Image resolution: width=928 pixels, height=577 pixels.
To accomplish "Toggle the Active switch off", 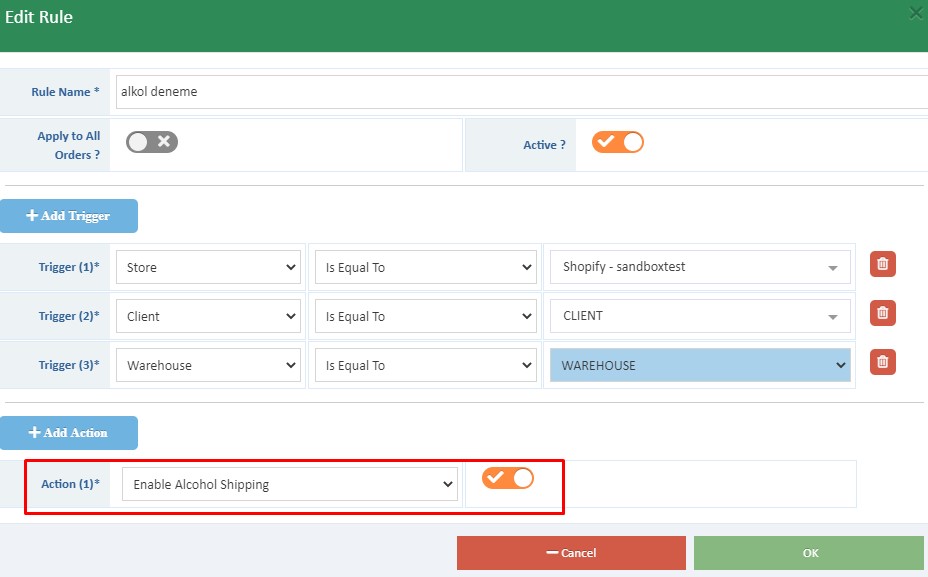I will pos(617,142).
